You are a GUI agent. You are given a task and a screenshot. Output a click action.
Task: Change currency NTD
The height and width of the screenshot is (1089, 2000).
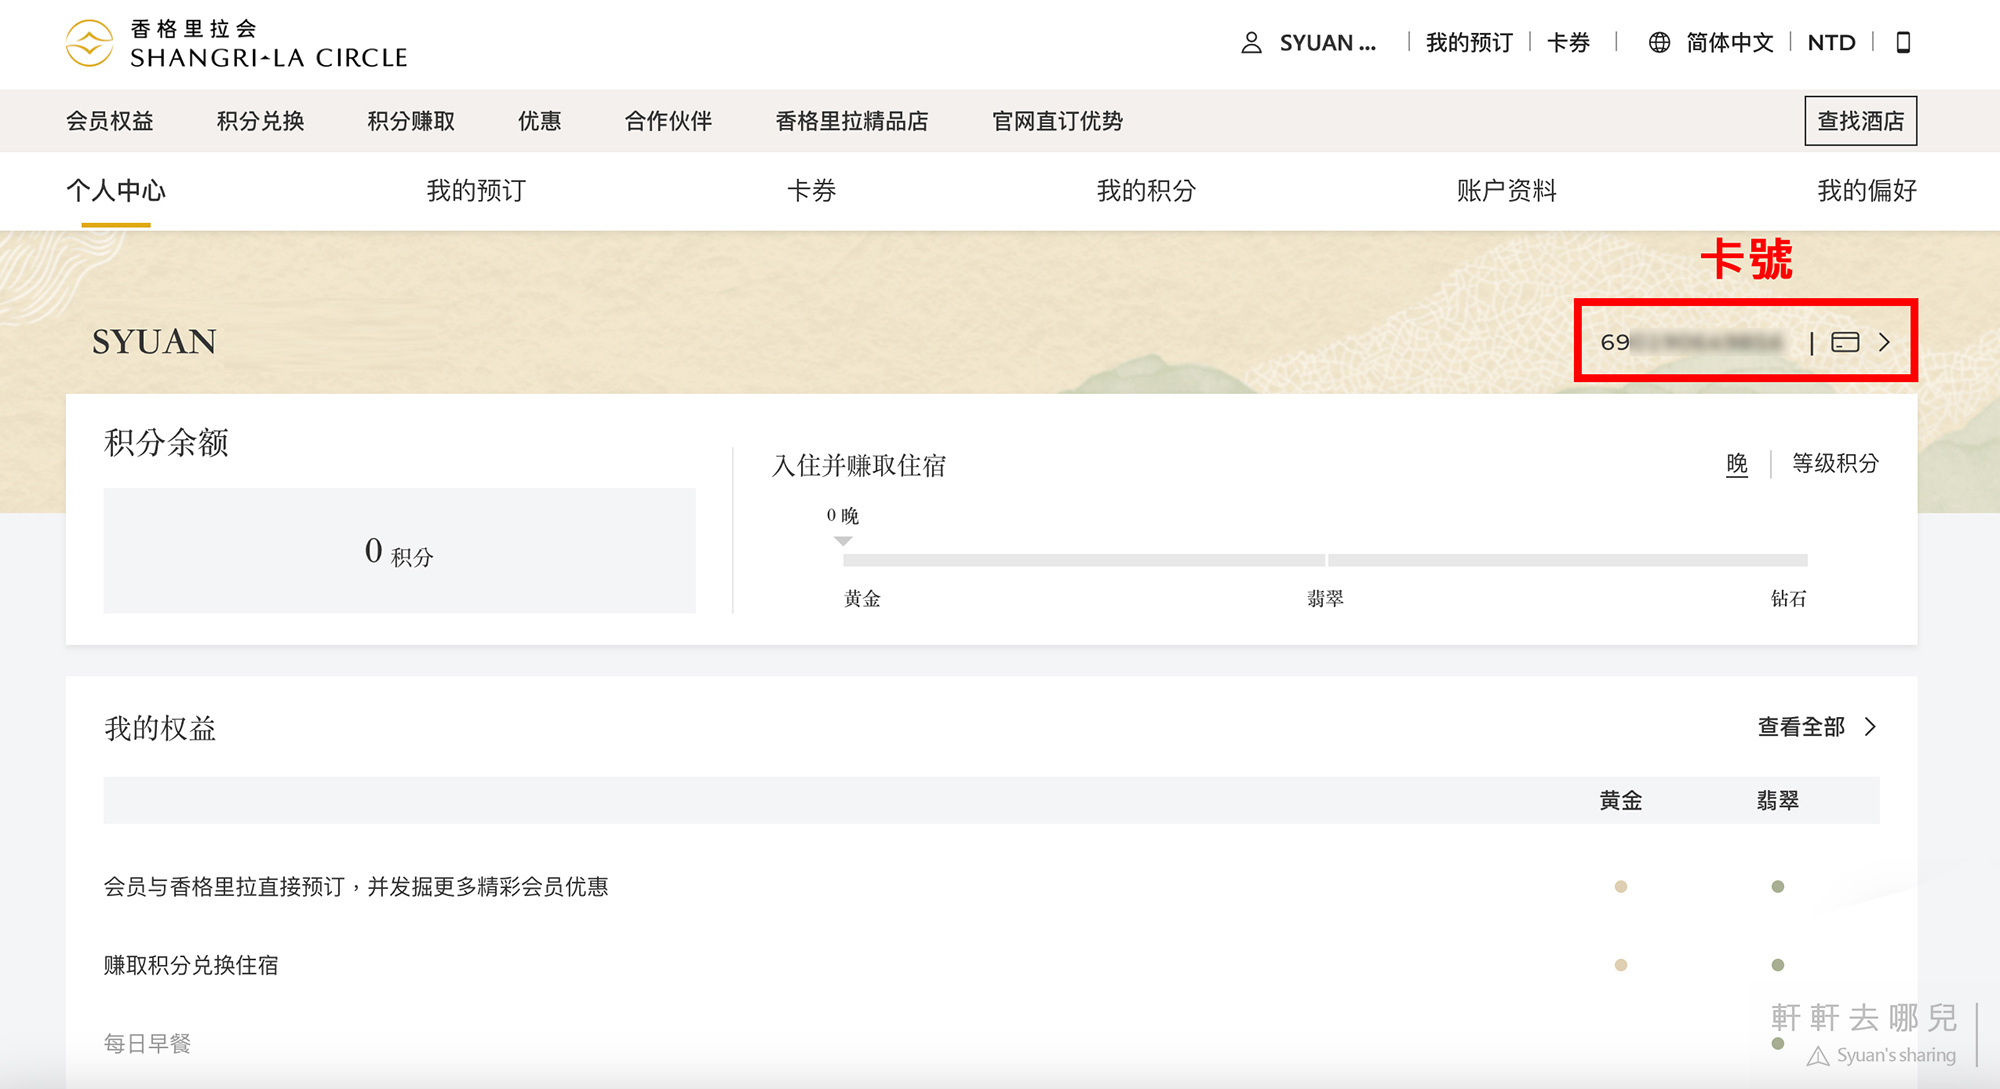pos(1832,43)
